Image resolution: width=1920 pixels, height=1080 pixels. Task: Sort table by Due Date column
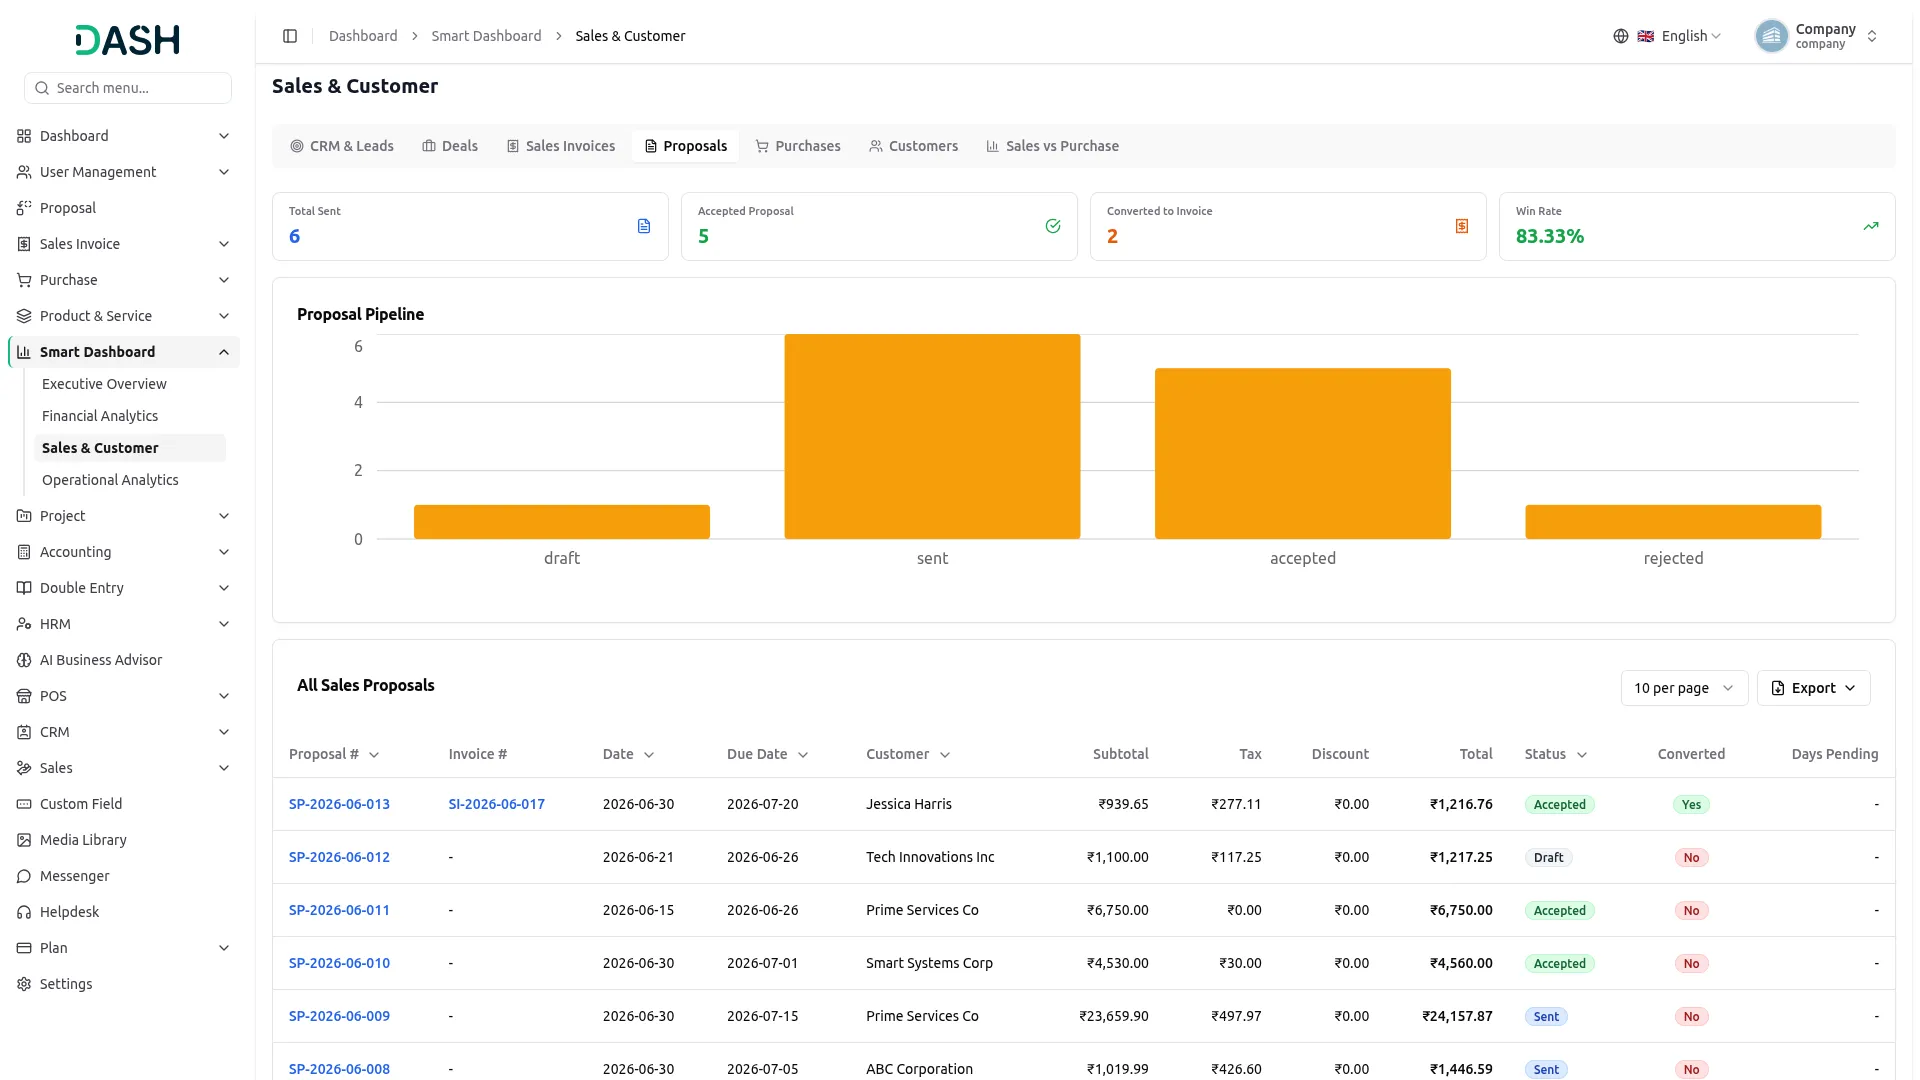[x=767, y=754]
